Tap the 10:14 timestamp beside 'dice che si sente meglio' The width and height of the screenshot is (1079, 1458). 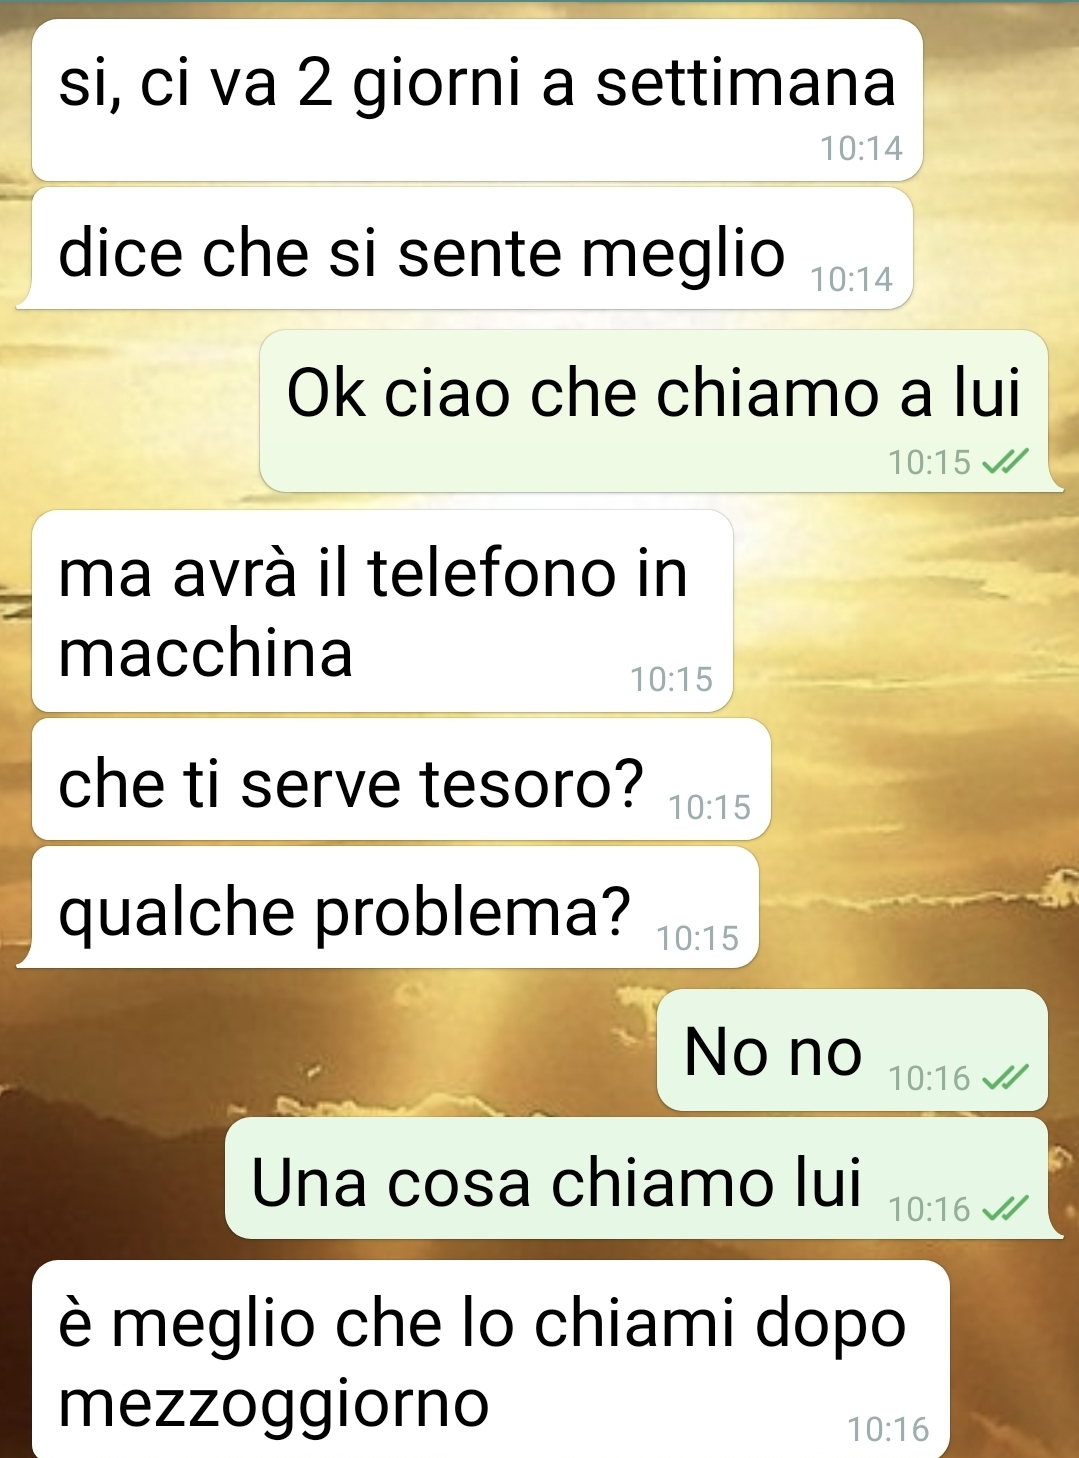pyautogui.click(x=851, y=279)
